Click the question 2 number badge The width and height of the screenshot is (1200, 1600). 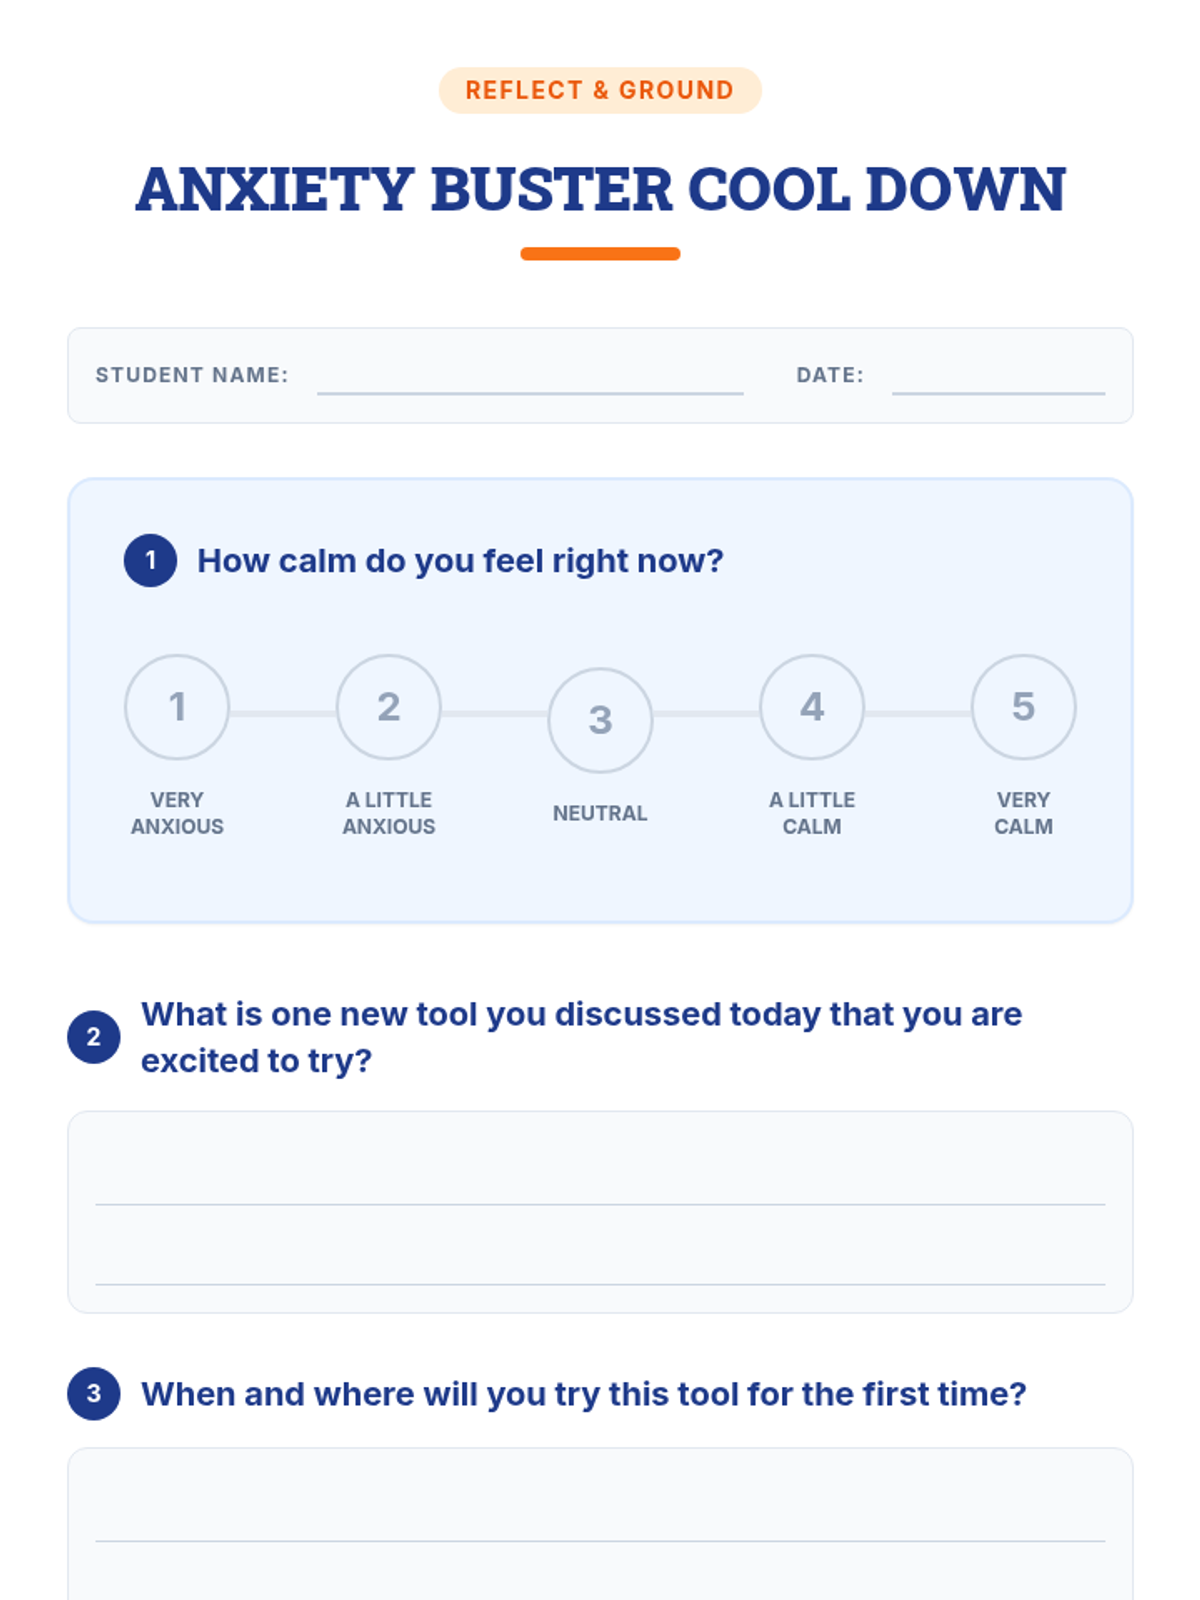pos(94,1037)
